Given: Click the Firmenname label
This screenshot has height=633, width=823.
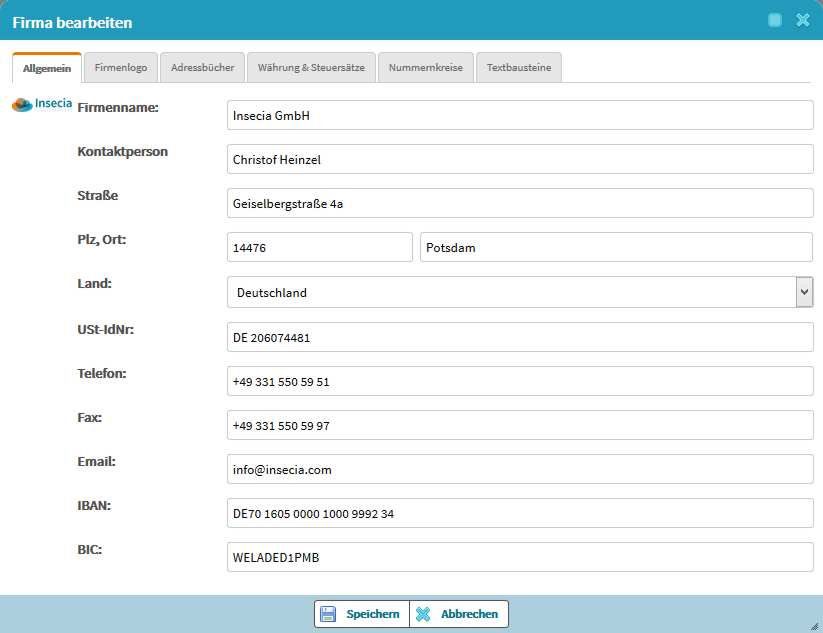Looking at the screenshot, I should click(118, 108).
